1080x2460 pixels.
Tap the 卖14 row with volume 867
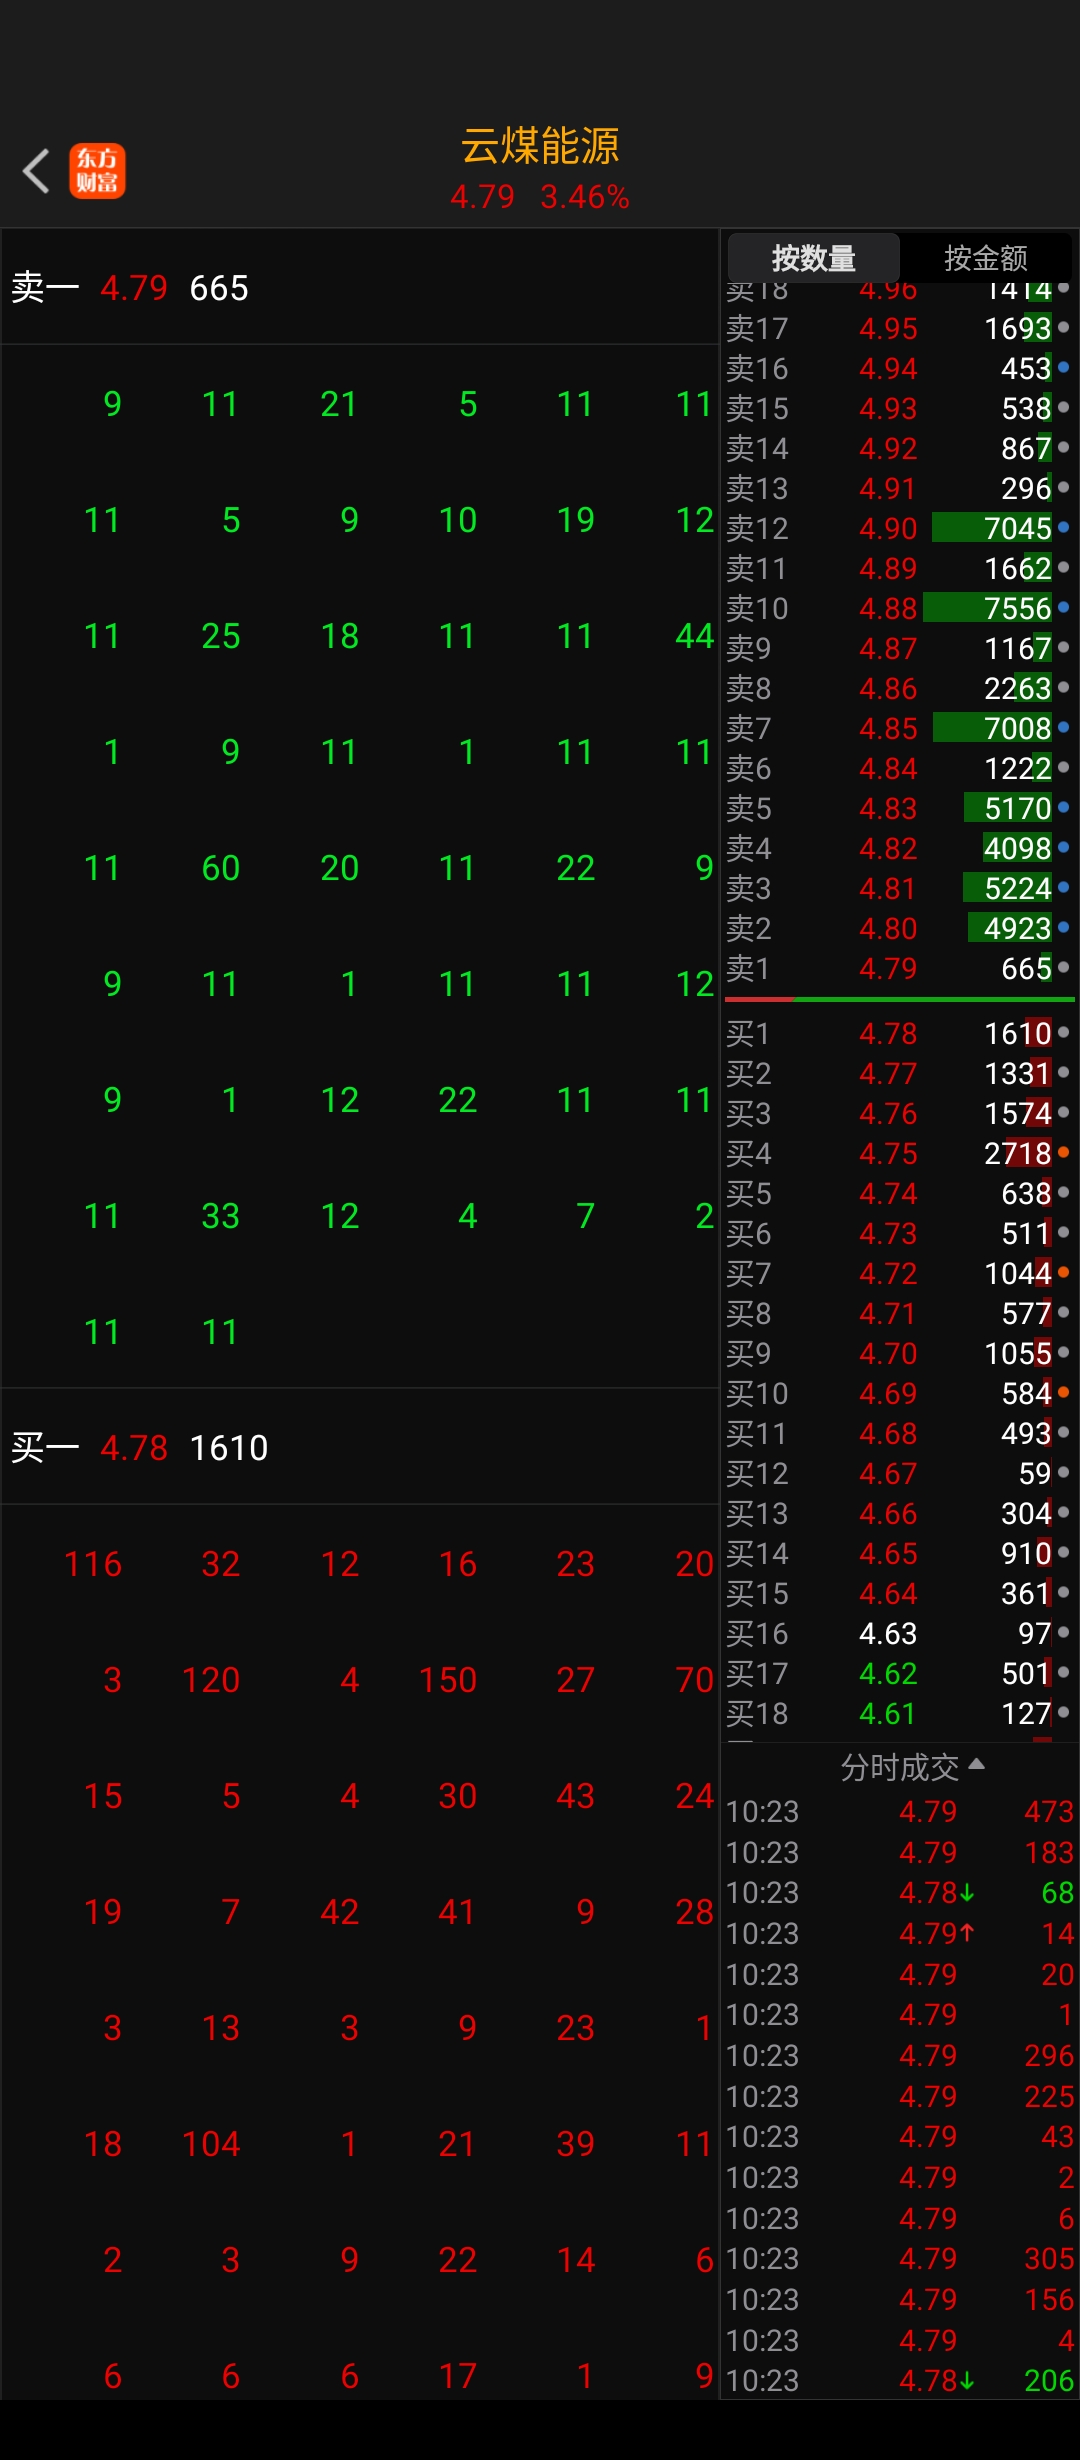898,448
